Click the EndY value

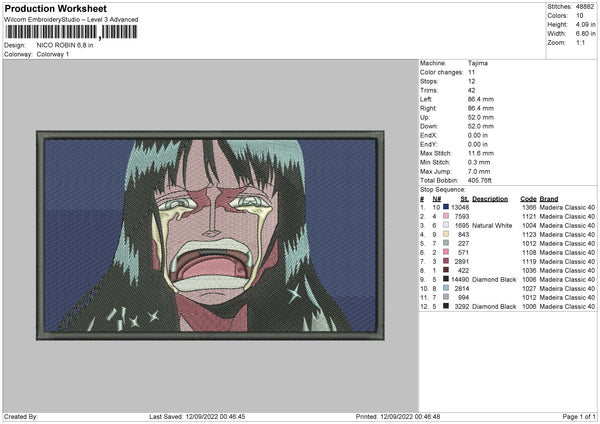coord(478,144)
